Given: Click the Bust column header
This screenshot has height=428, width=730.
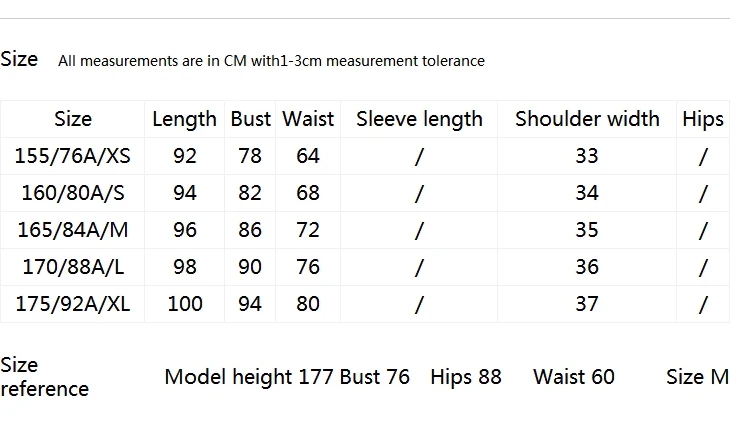Looking at the screenshot, I should [250, 119].
